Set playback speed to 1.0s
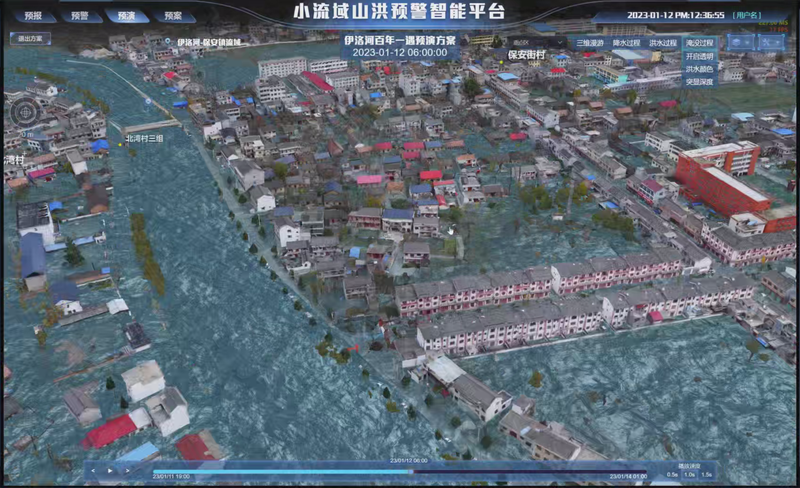800x488 pixels. 690,475
